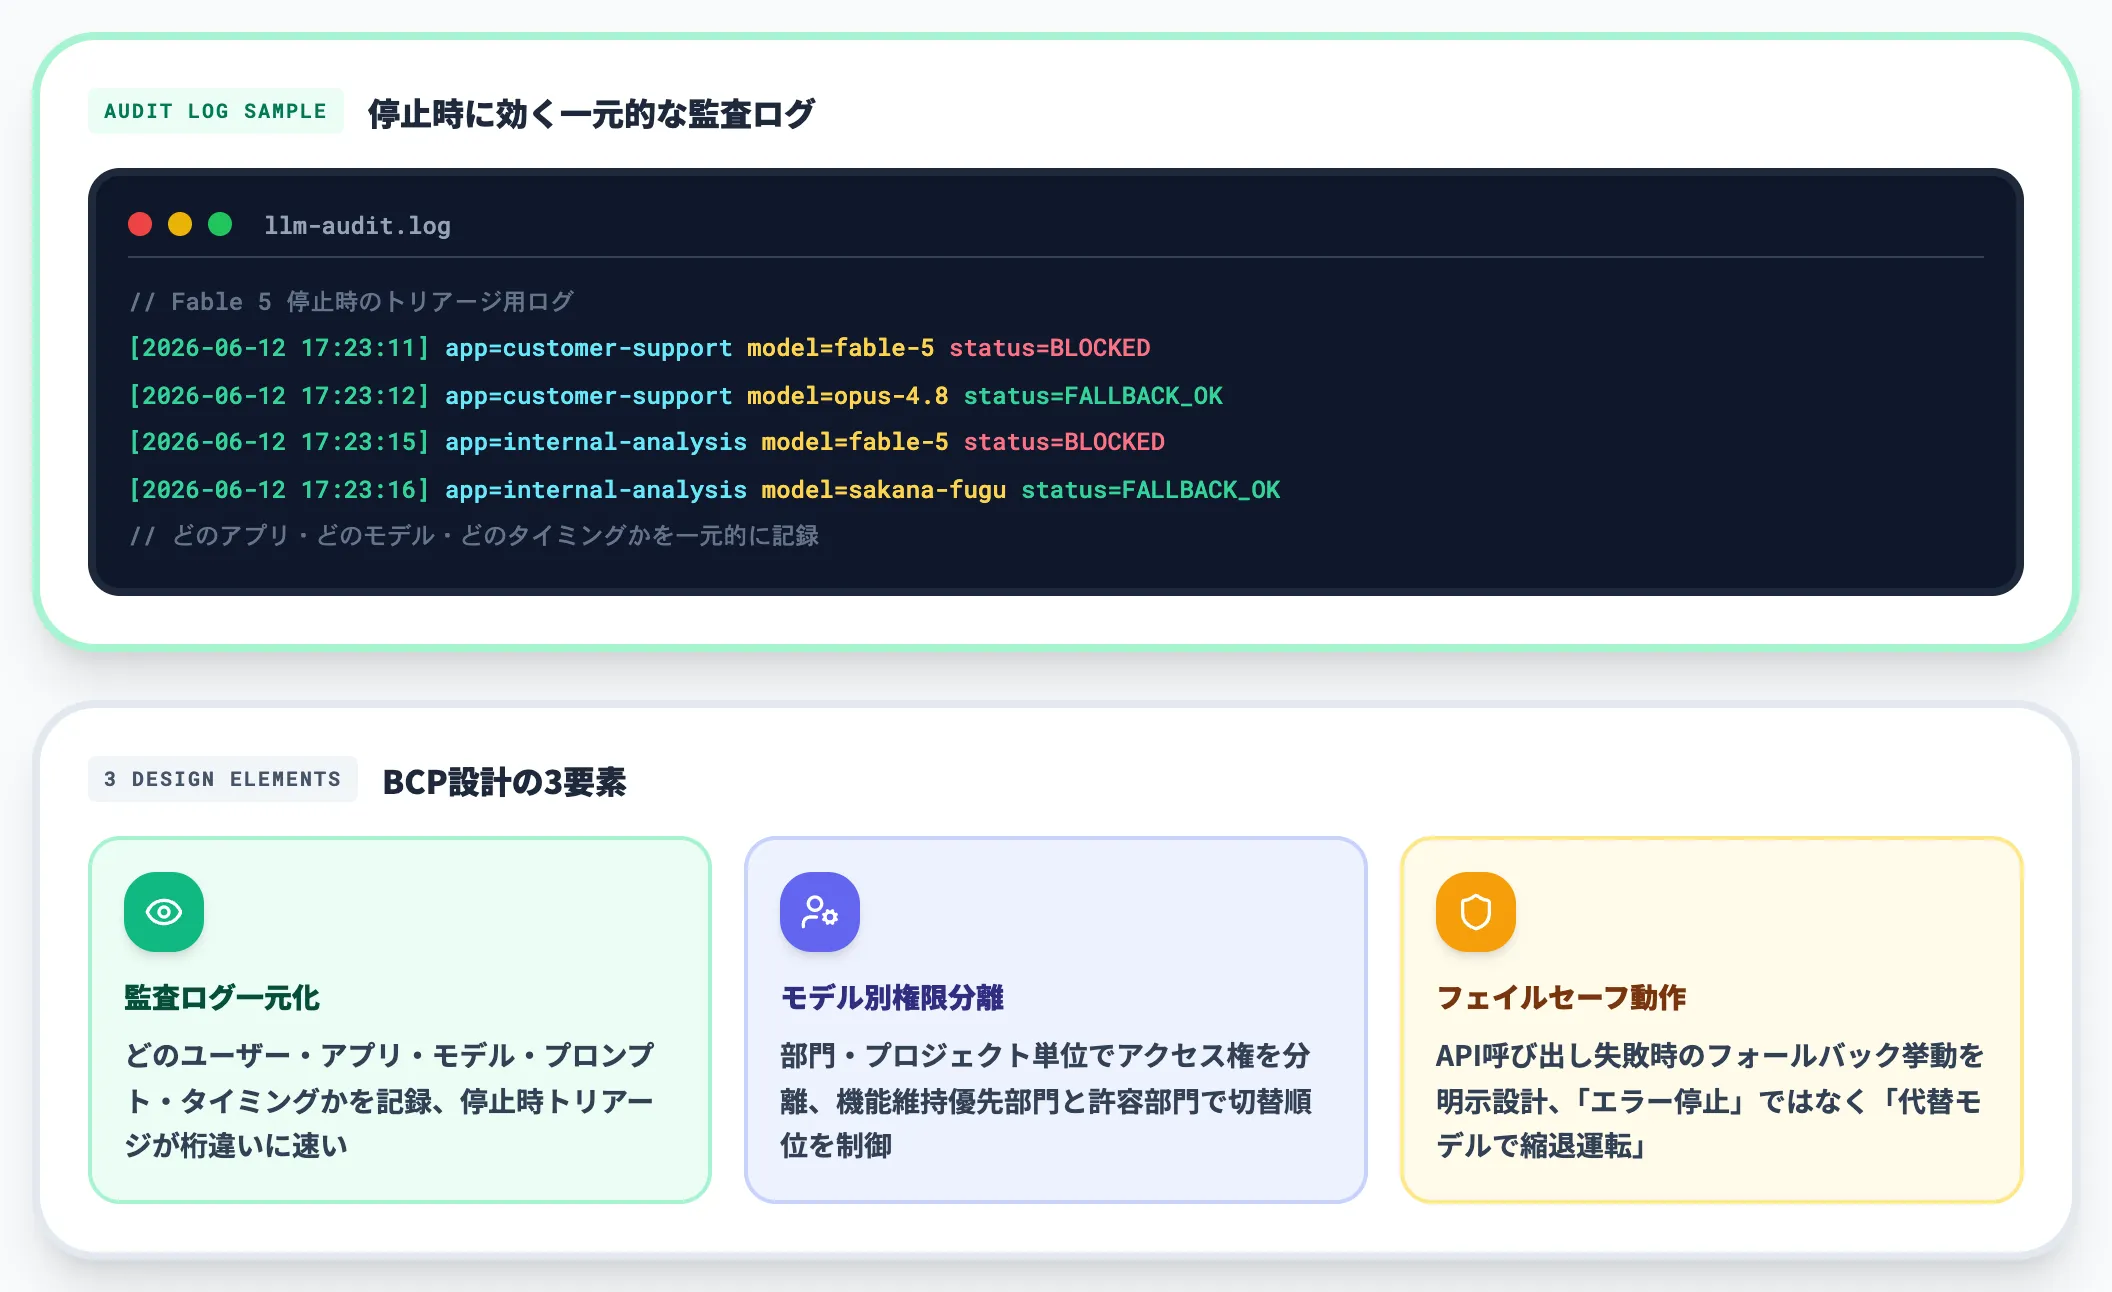The width and height of the screenshot is (2112, 1292).
Task: Click timestamp [2026-06-12 17:23:16]
Action: (x=279, y=490)
